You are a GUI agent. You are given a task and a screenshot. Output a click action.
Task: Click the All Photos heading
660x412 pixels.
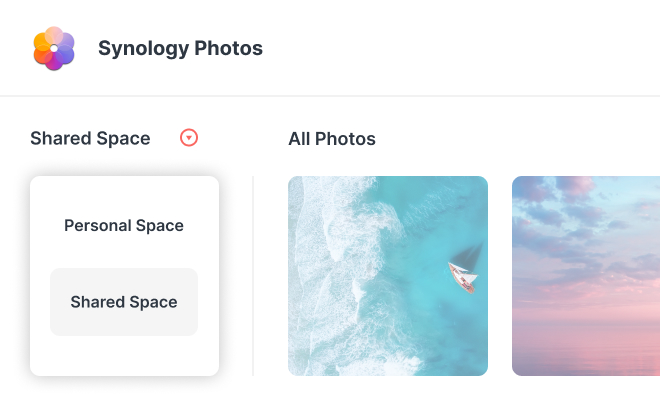(x=332, y=139)
